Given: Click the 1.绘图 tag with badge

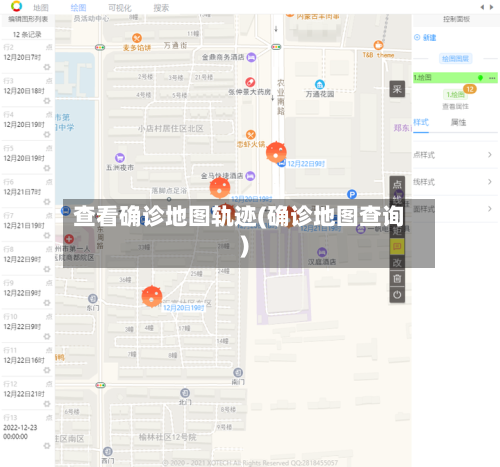Looking at the screenshot, I should point(455,95).
